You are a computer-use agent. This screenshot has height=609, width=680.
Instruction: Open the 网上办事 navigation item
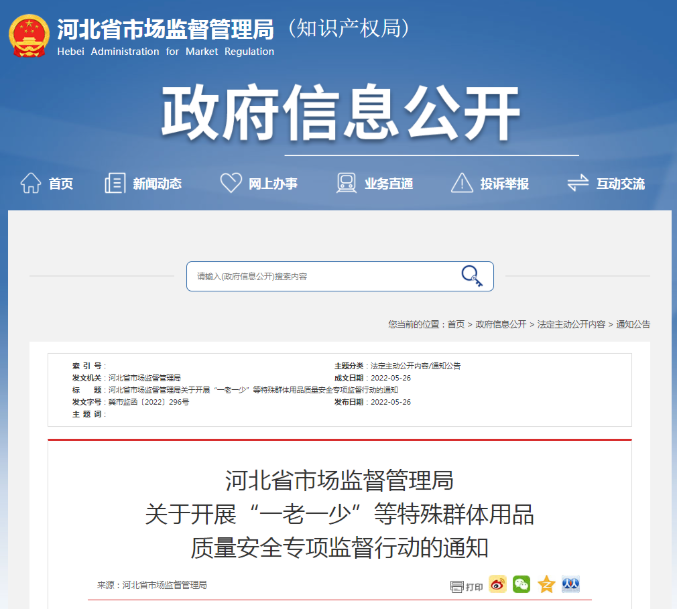(x=272, y=184)
